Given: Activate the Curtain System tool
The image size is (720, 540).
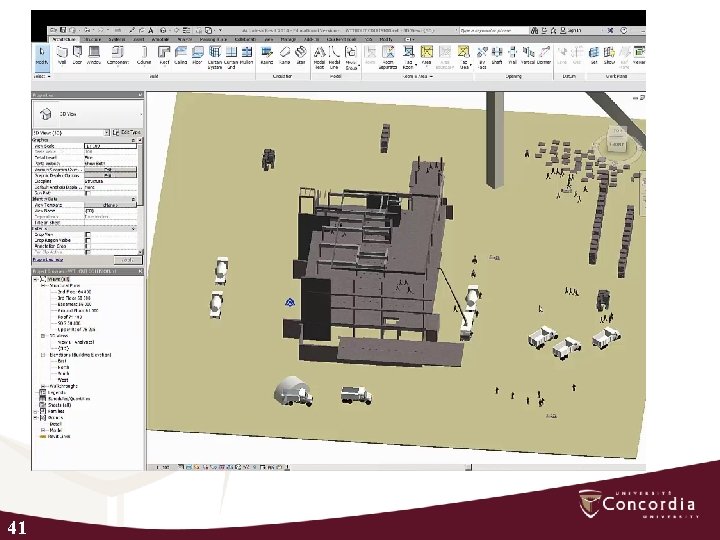Looking at the screenshot, I should pyautogui.click(x=214, y=57).
